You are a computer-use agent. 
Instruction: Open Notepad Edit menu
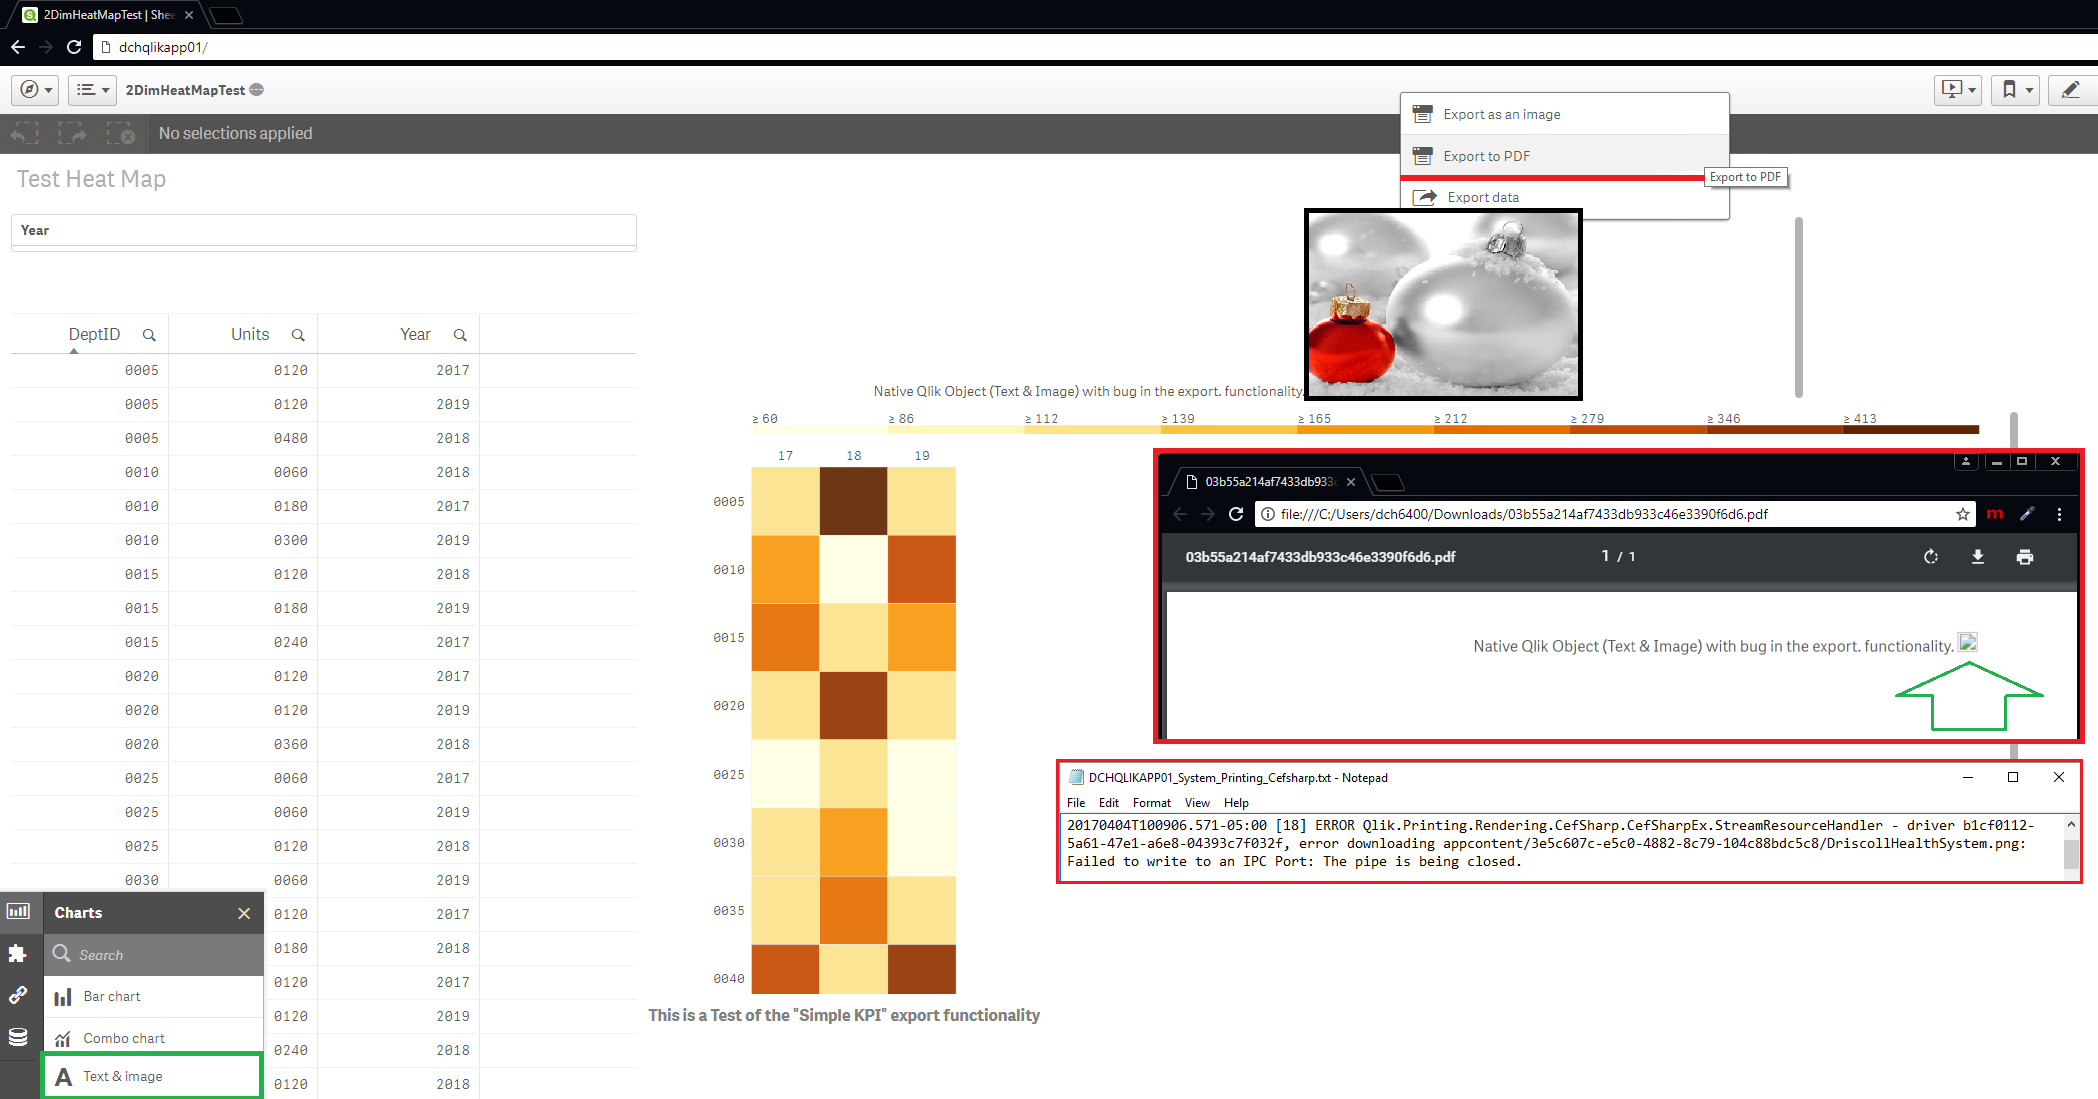1109,803
